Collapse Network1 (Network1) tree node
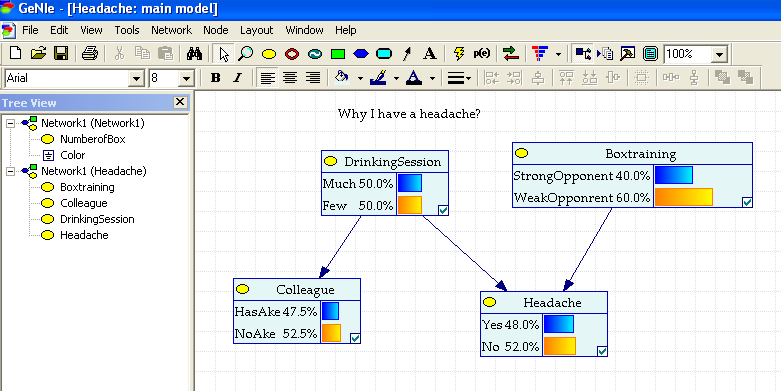The height and width of the screenshot is (391, 781). (10, 123)
